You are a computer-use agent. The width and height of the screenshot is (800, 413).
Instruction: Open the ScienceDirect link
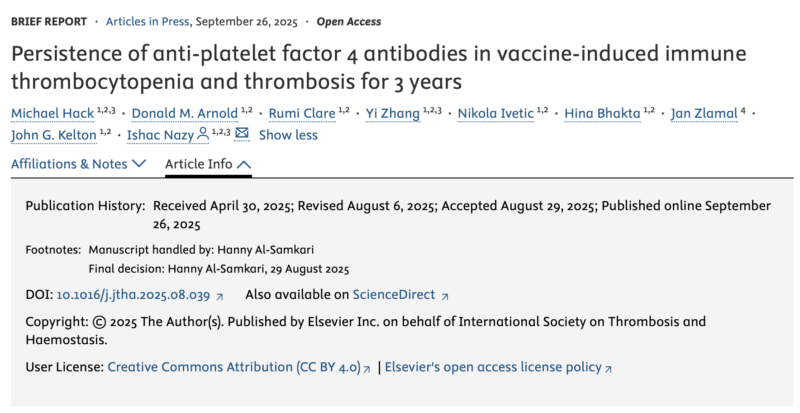(x=393, y=295)
